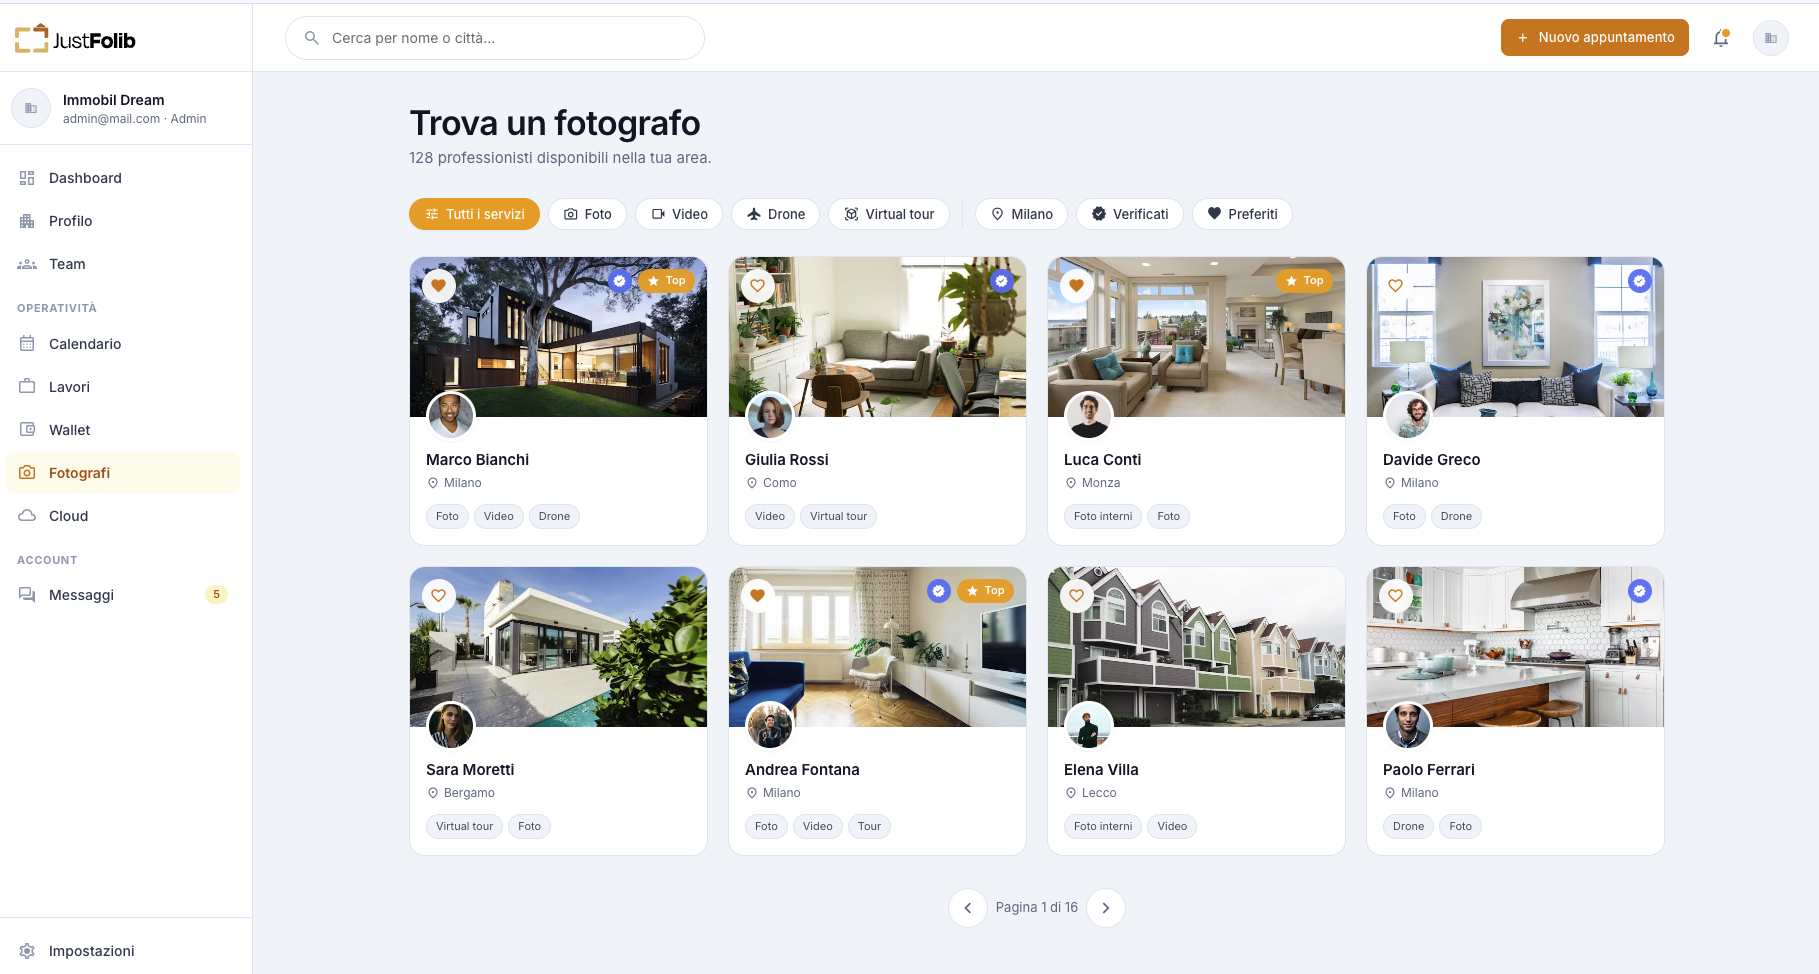Click the Top badge on Luca Conti's card

click(1305, 281)
